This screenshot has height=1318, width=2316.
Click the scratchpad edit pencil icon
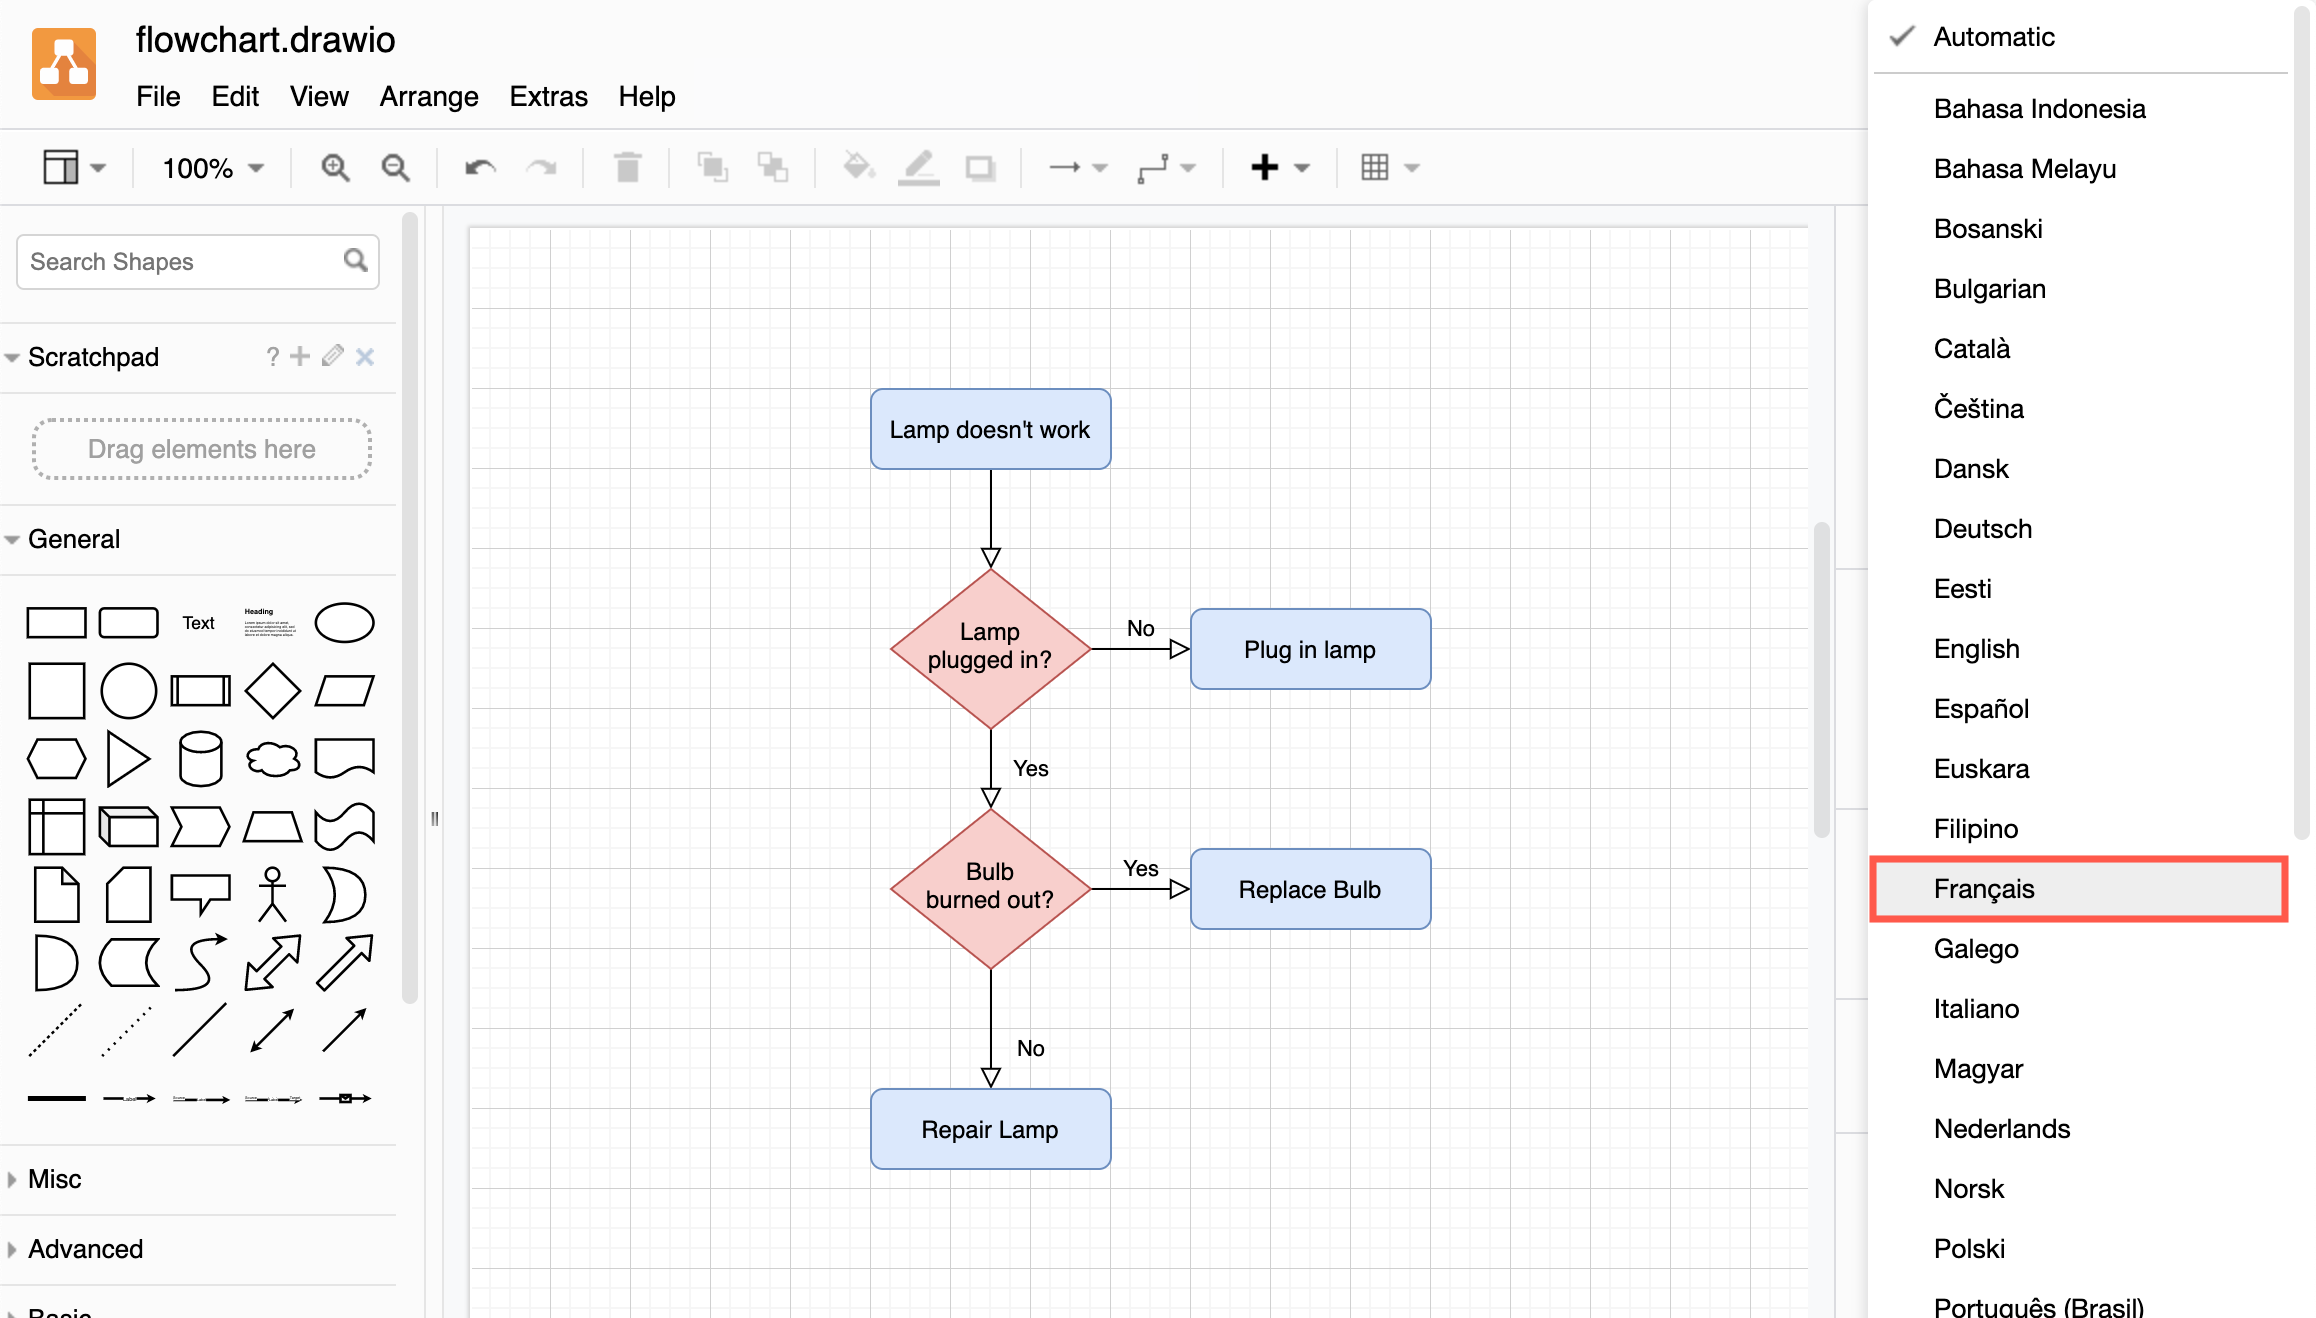tap(333, 356)
